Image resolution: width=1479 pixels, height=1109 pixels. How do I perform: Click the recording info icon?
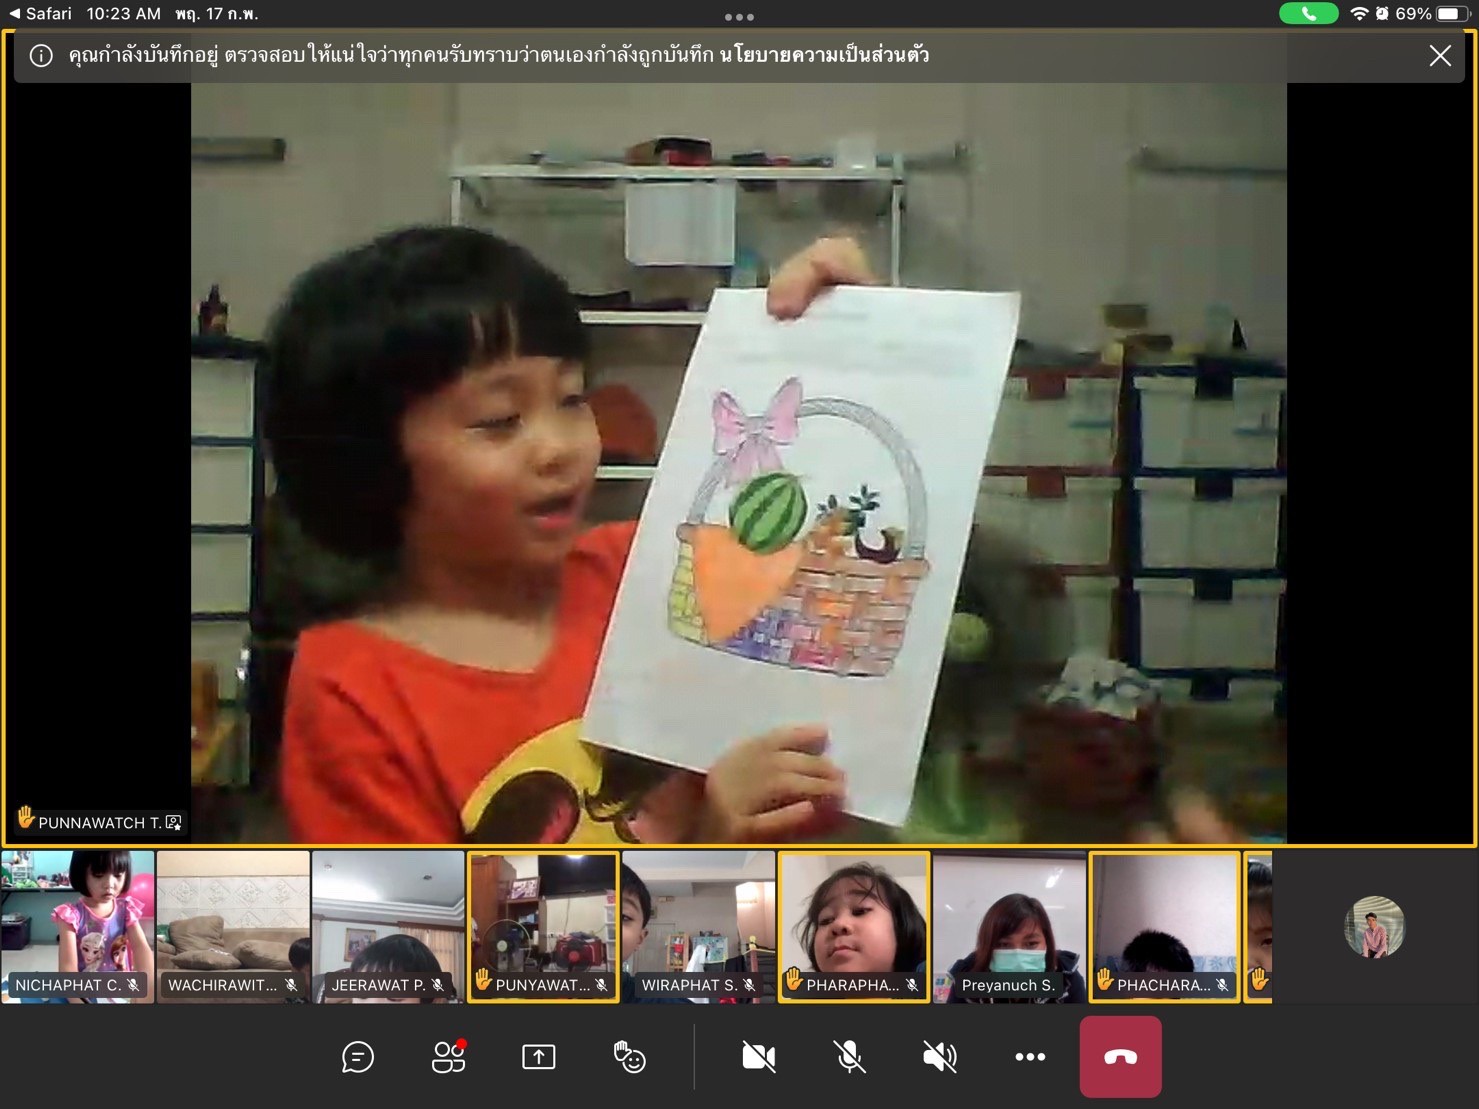coord(41,56)
